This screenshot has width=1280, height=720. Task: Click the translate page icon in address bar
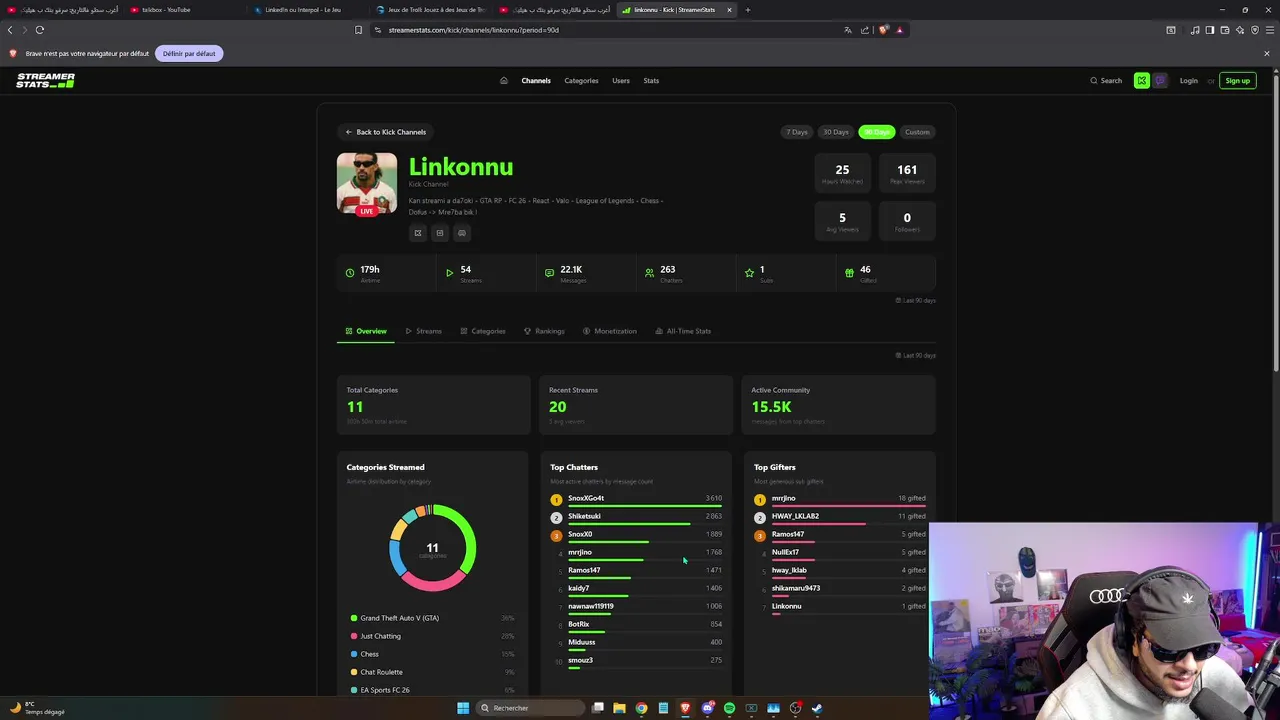tap(848, 30)
